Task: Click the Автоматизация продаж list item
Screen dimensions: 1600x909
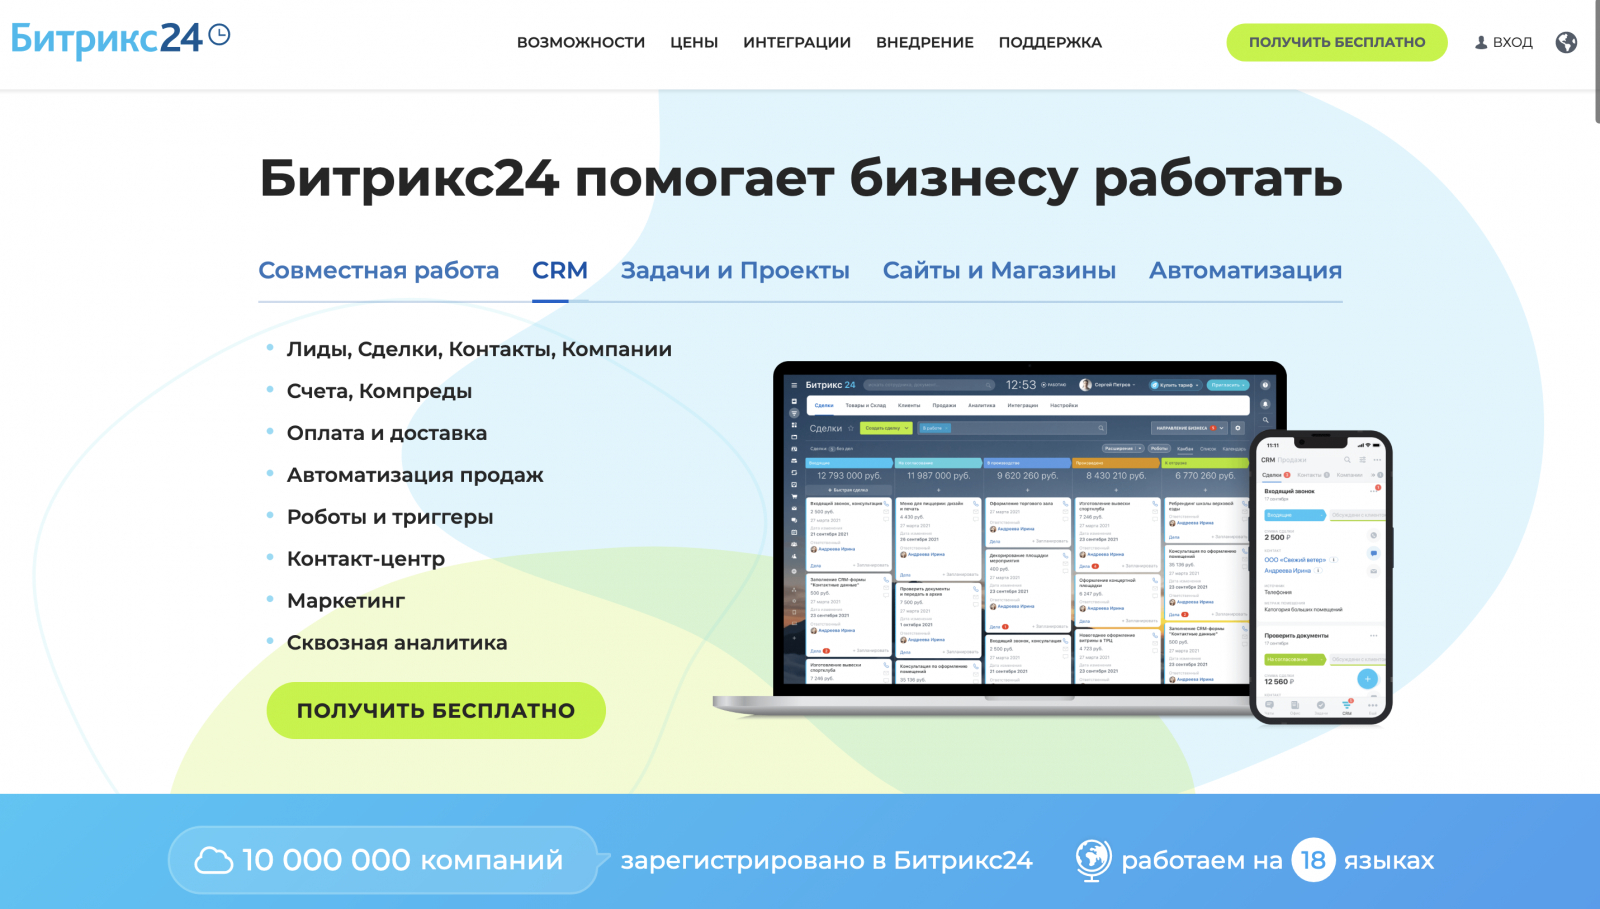Action: pos(415,476)
